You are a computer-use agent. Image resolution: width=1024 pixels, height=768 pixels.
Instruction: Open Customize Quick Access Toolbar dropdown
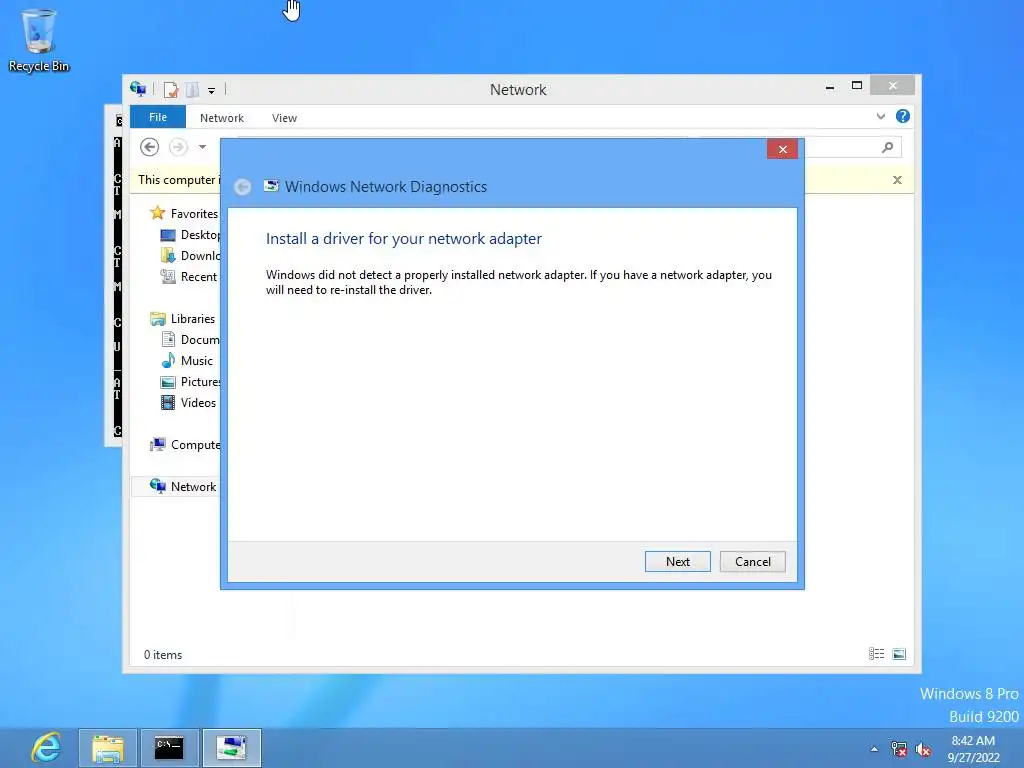[212, 91]
